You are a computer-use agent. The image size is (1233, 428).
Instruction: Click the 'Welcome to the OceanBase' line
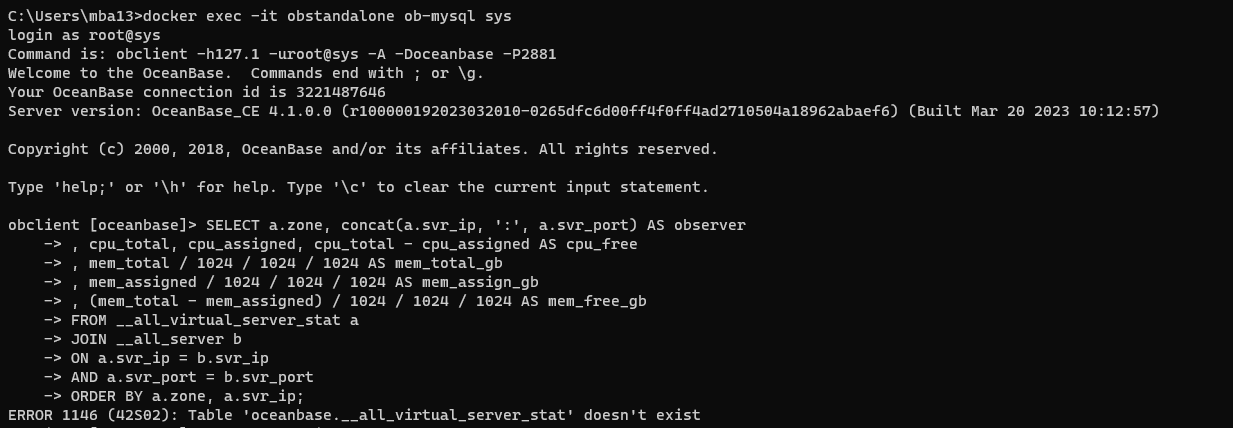273,73
